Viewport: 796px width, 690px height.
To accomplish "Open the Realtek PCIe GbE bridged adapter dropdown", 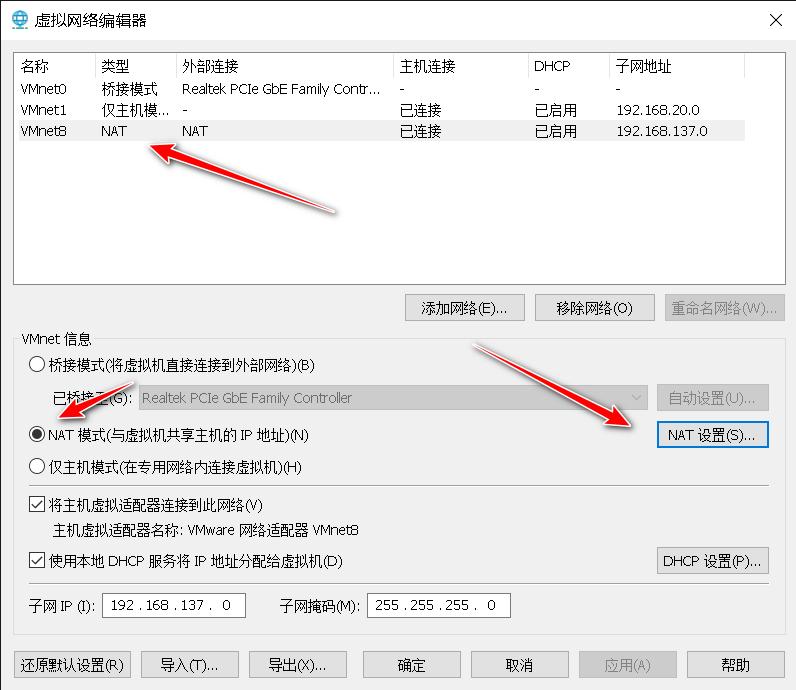I will click(x=393, y=398).
